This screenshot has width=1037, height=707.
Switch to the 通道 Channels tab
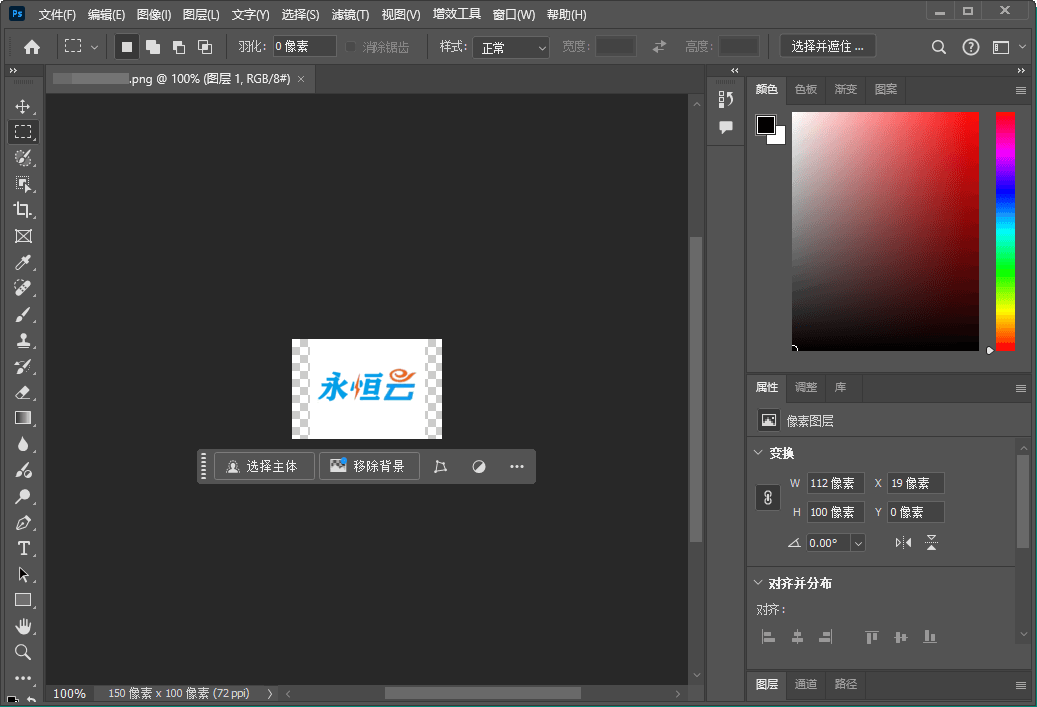[x=806, y=684]
